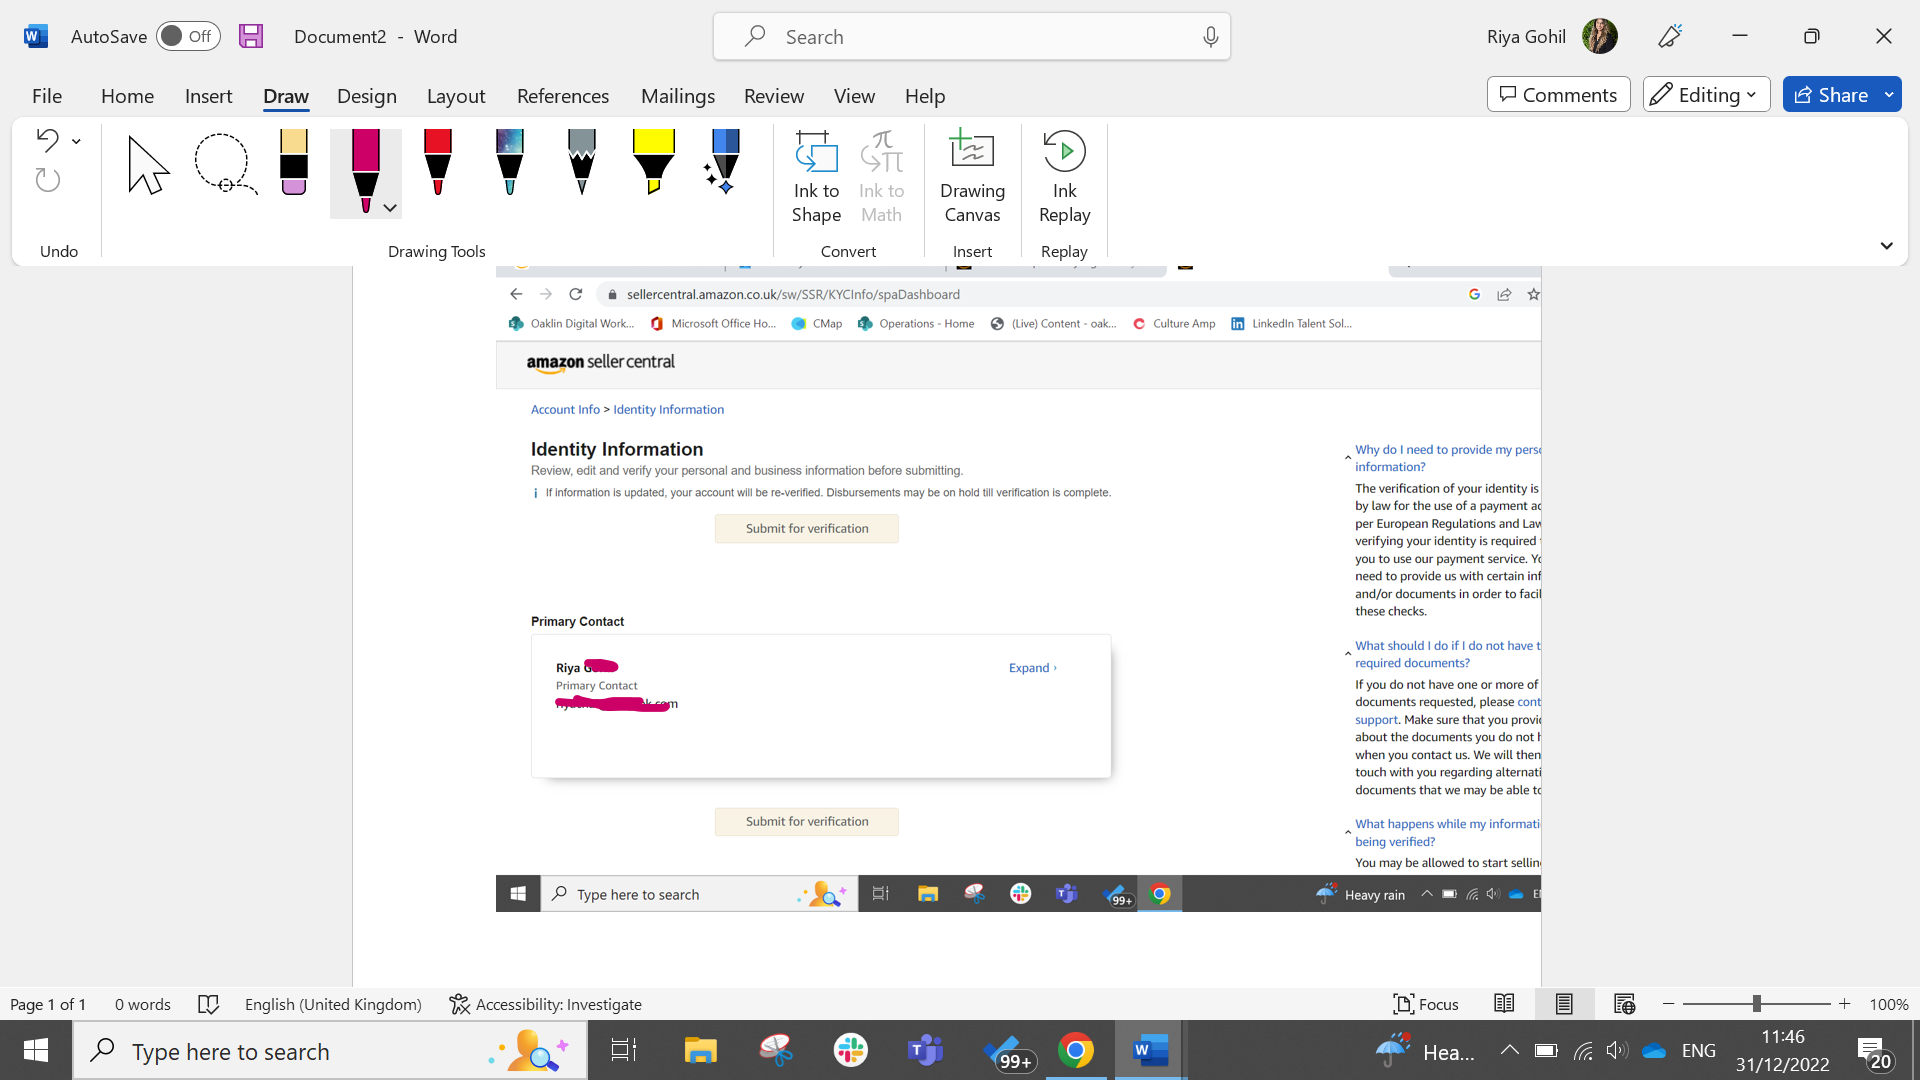Open the References tab
The height and width of the screenshot is (1080, 1920).
pyautogui.click(x=562, y=96)
